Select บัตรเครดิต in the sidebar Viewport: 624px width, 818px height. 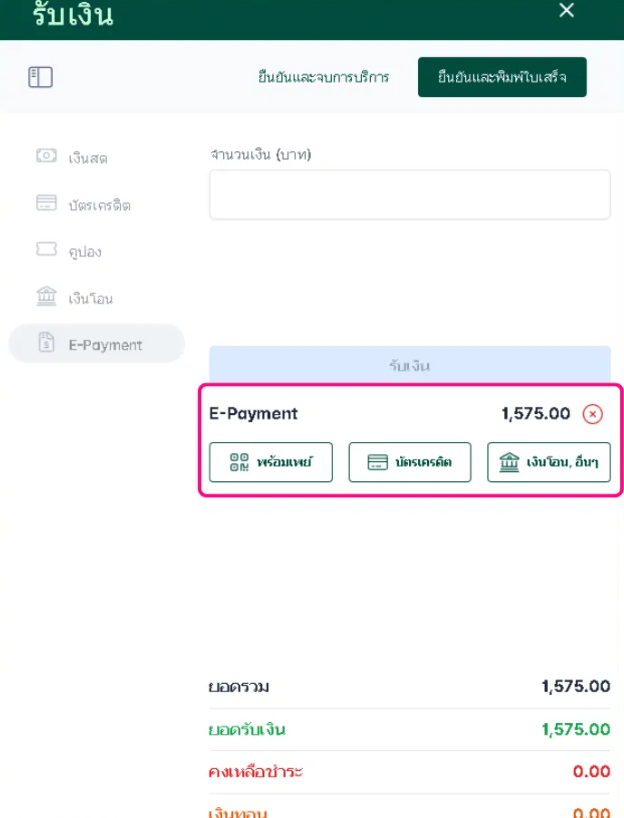(99, 205)
